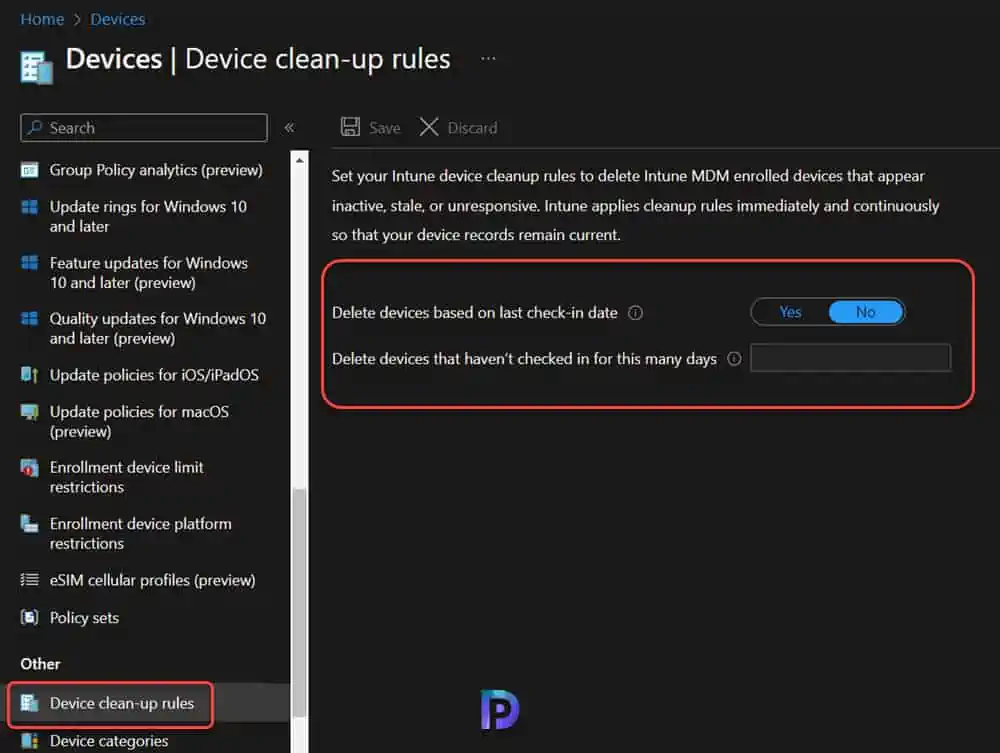Click the Quality updates Windows logo icon

pyautogui.click(x=29, y=318)
